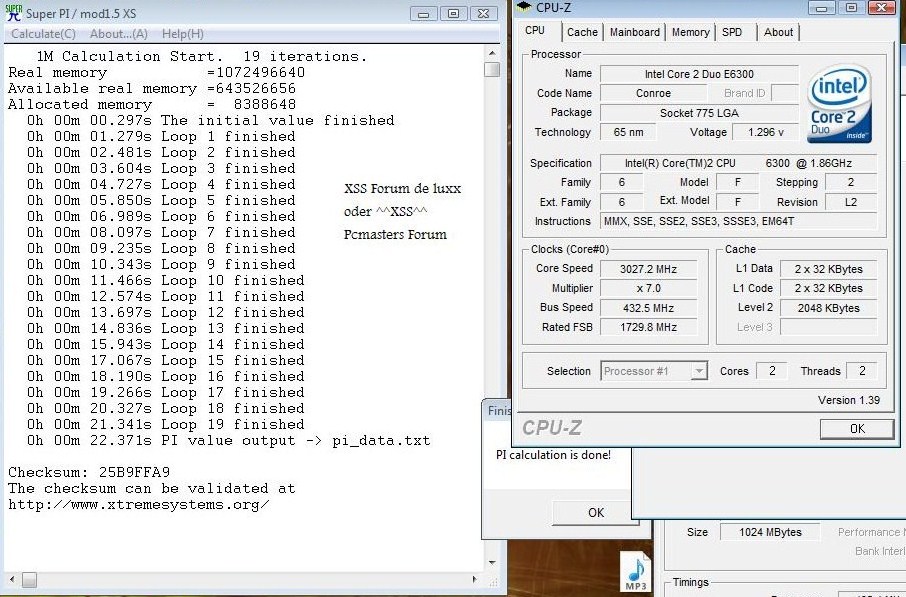This screenshot has width=906, height=597.
Task: Switch to the SPD tab
Action: tap(732, 32)
